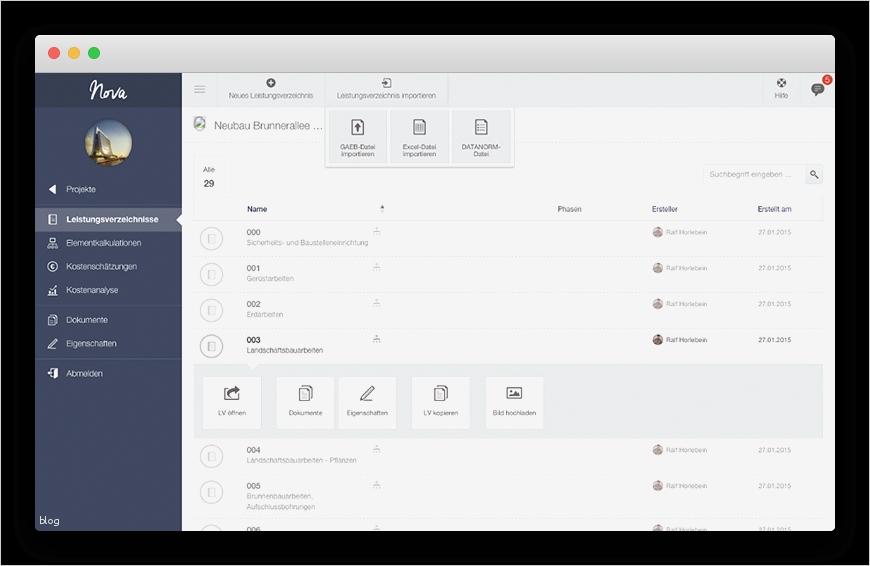The image size is (870, 566).
Task: Choose DATANORM-Datei import option
Action: click(x=481, y=137)
